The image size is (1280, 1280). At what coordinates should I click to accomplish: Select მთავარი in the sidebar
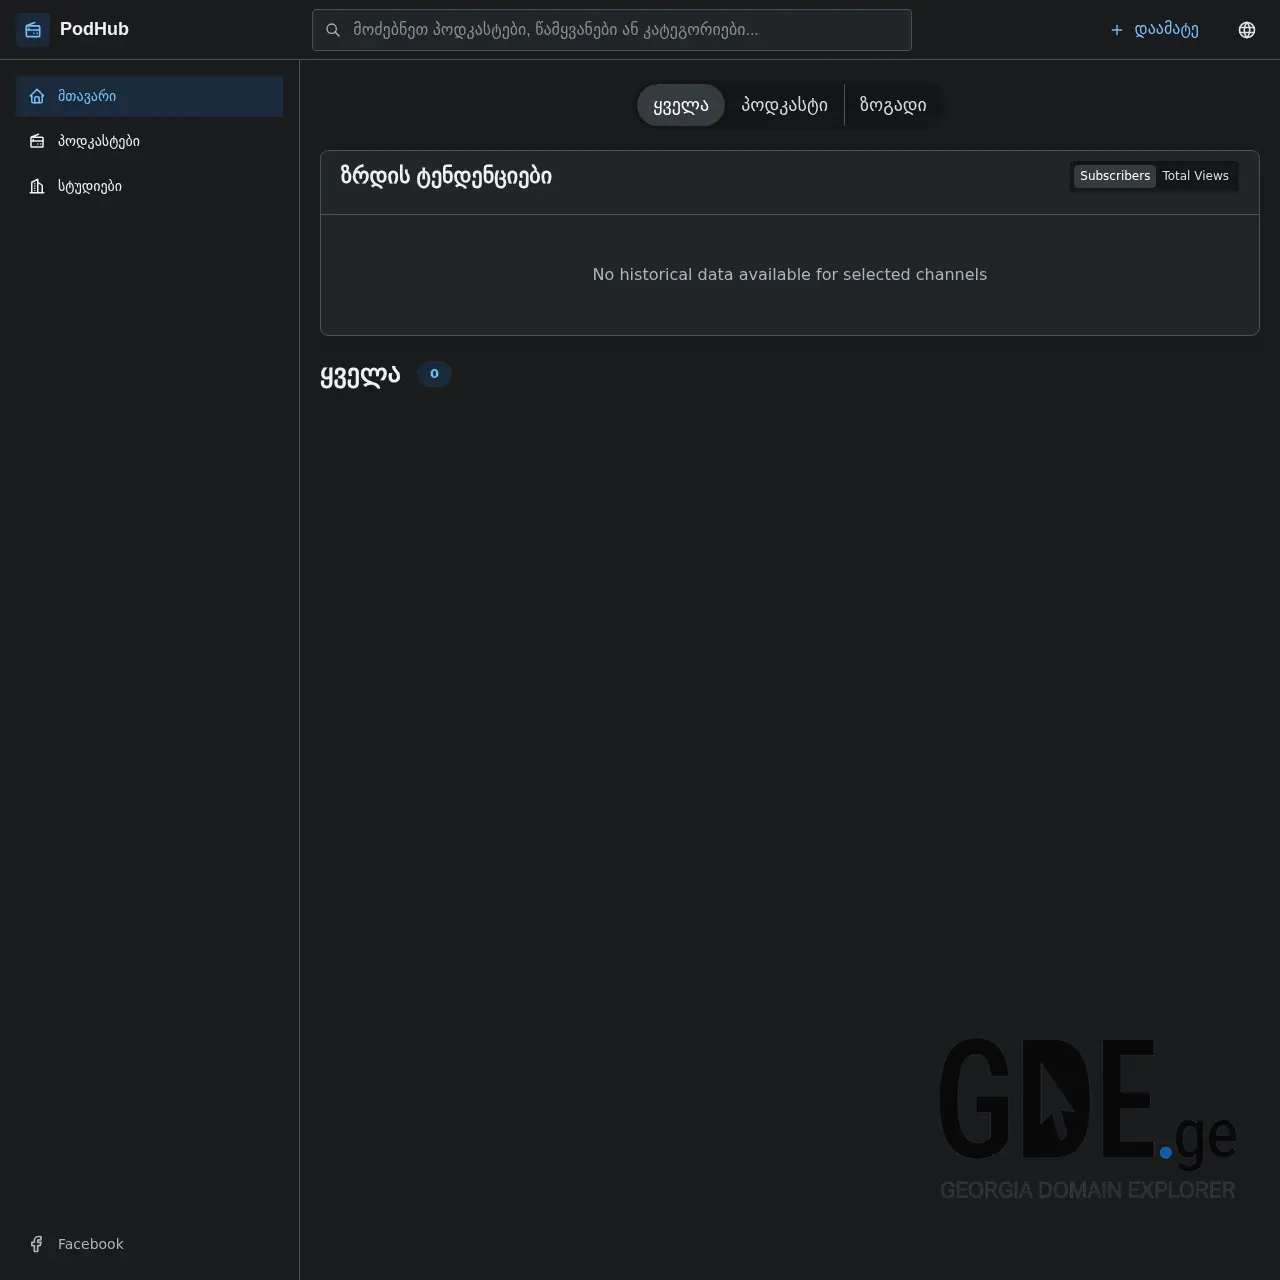87,96
